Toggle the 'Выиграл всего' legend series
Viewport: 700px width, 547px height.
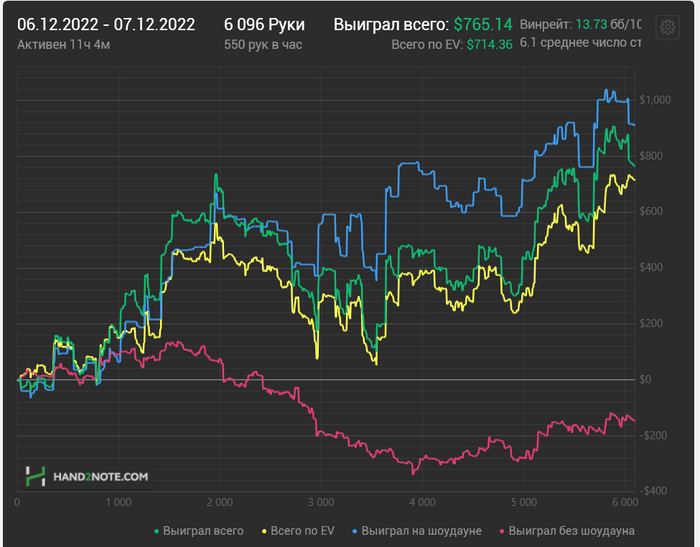(199, 531)
